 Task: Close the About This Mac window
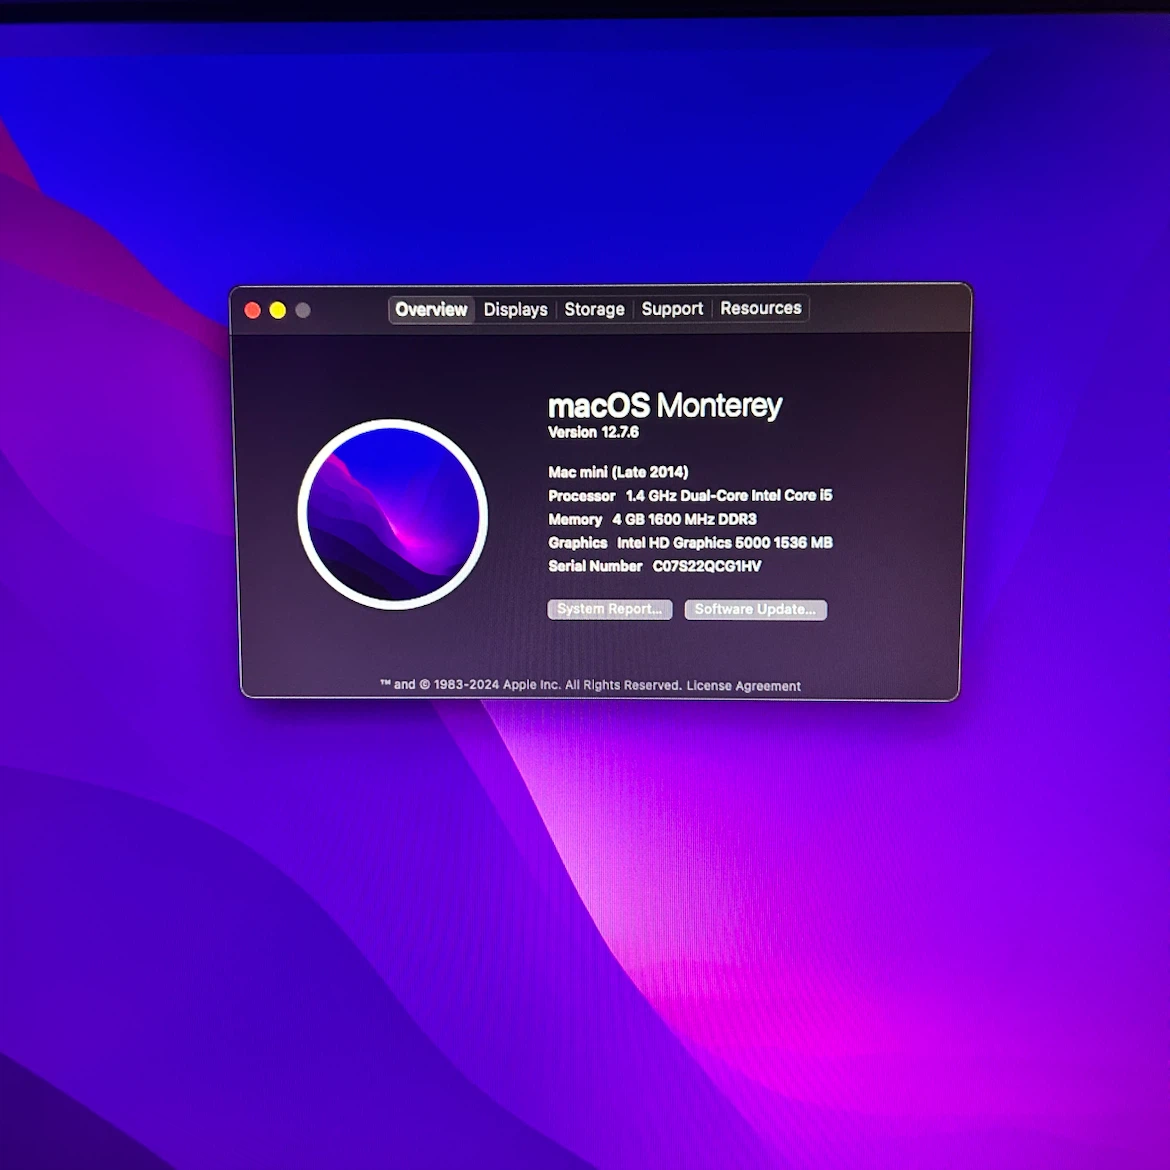click(x=253, y=310)
